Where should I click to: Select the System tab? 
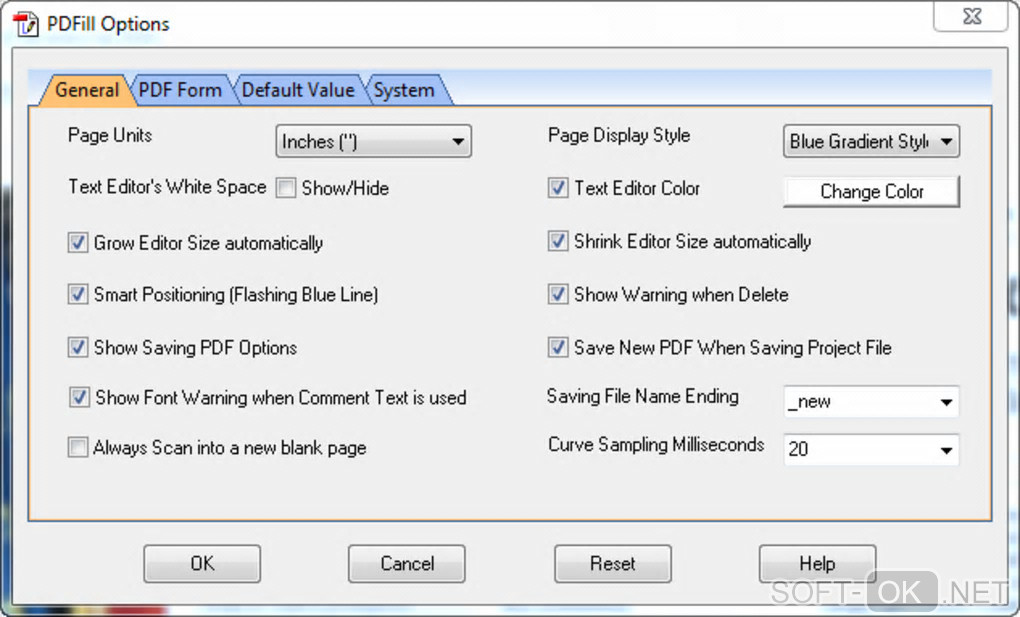coord(404,90)
